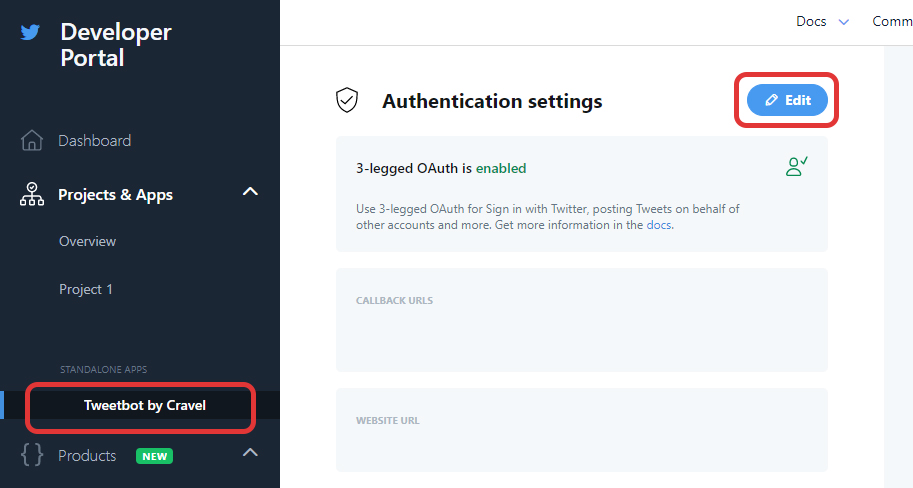Collapse the Products section chevron
Image resolution: width=913 pixels, height=488 pixels.
(x=250, y=452)
